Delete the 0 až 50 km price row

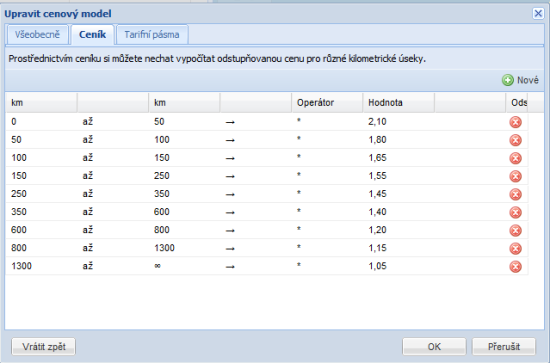(x=515, y=122)
